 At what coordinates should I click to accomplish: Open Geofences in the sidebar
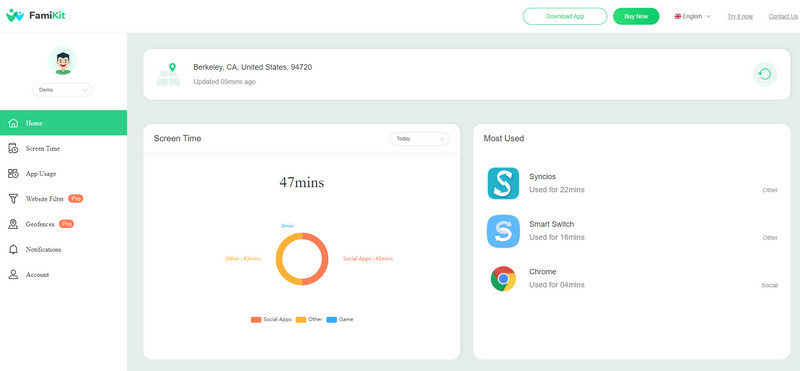63,224
